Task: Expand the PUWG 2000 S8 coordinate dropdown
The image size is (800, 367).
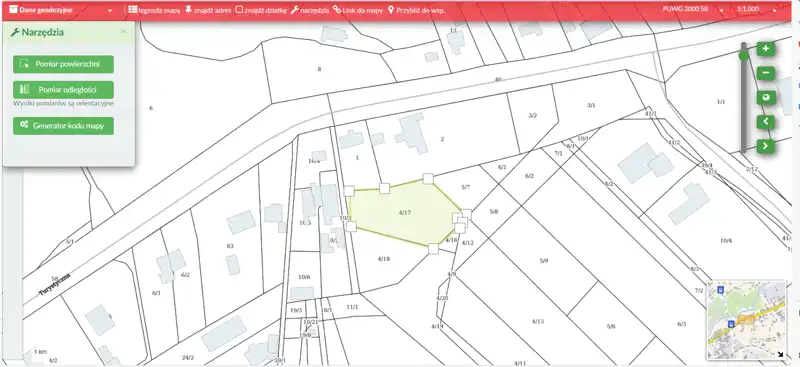Action: click(693, 9)
